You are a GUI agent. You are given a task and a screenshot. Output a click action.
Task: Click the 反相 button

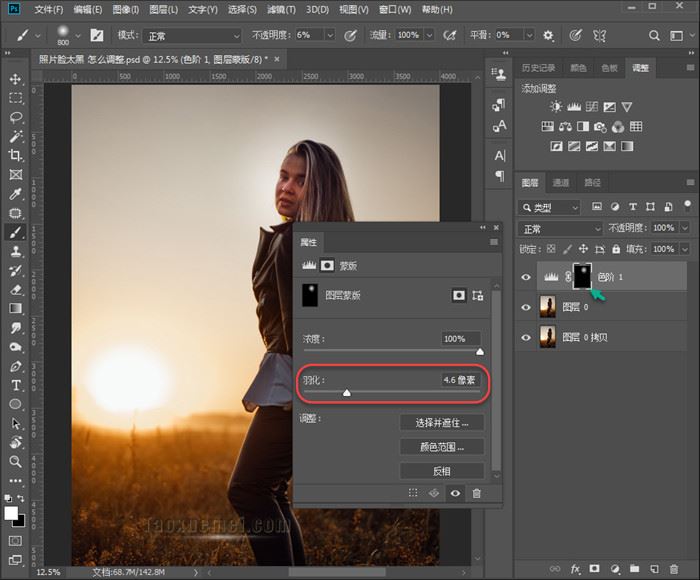[441, 471]
